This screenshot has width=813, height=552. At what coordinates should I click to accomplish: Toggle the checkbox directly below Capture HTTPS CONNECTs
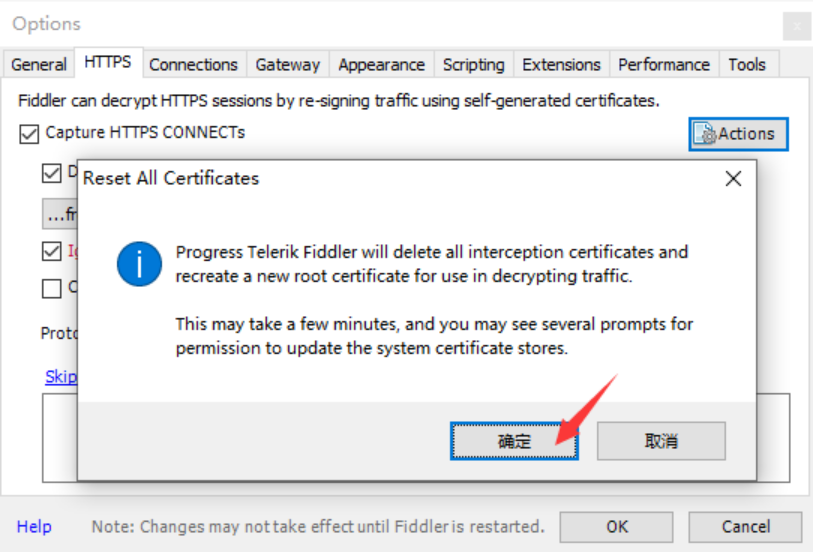coord(52,173)
